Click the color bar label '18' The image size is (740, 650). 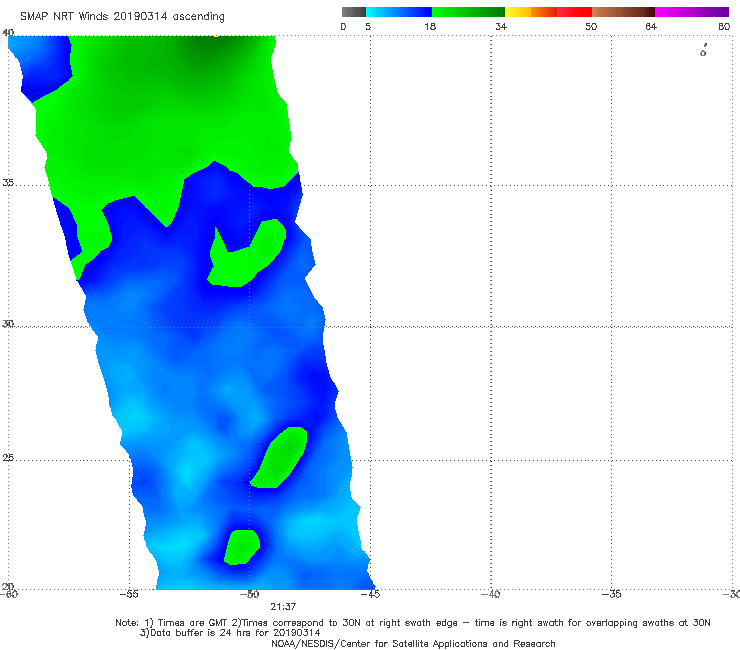(430, 27)
